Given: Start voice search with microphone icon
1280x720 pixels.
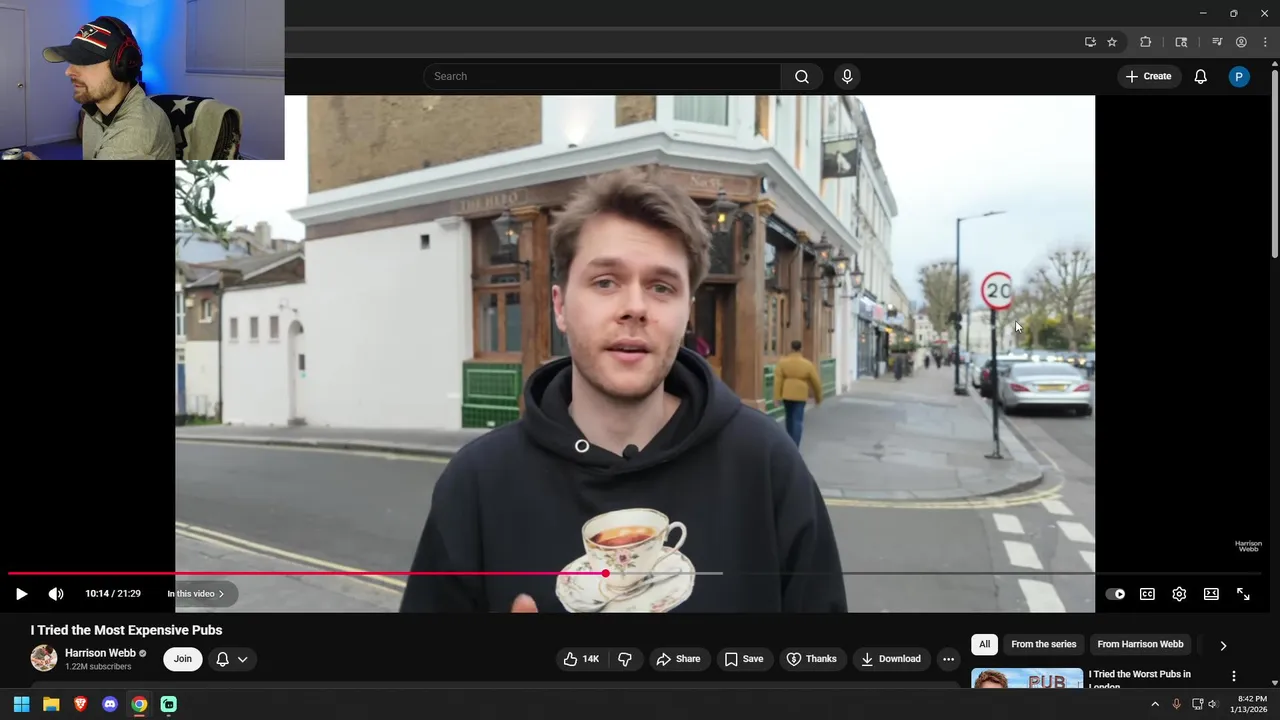Looking at the screenshot, I should tap(847, 76).
